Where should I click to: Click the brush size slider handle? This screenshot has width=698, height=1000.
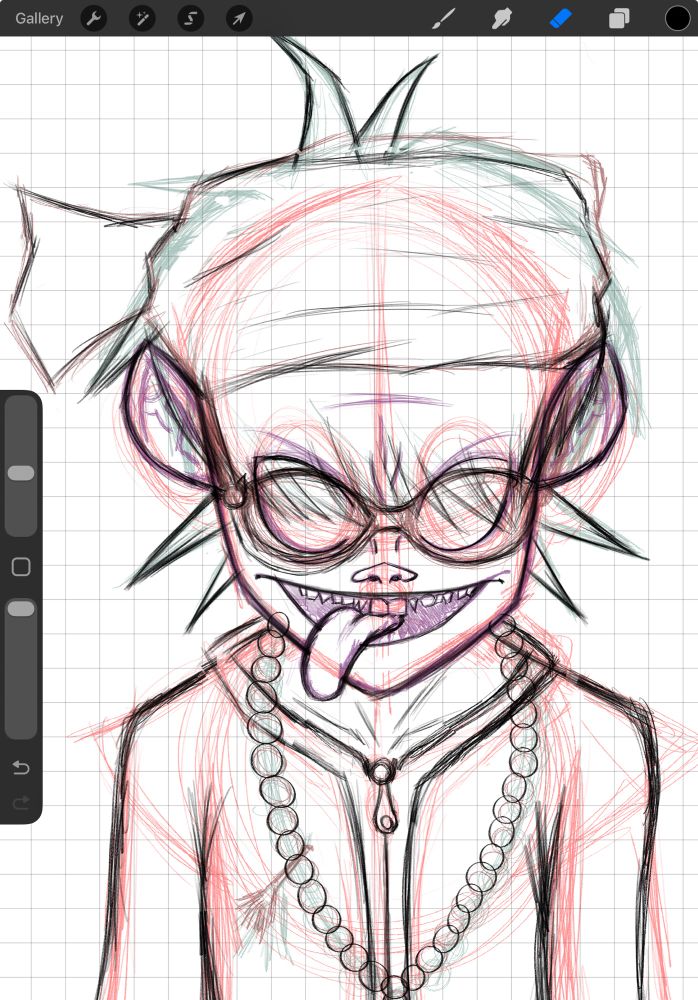tap(21, 473)
